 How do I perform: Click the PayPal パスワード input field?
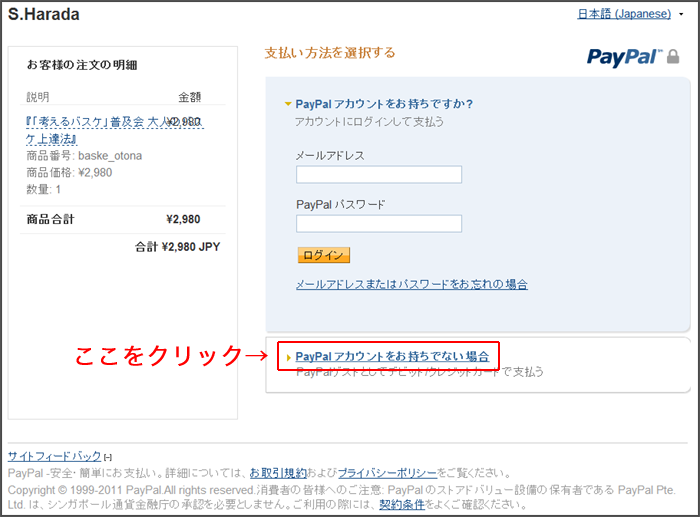(379, 224)
